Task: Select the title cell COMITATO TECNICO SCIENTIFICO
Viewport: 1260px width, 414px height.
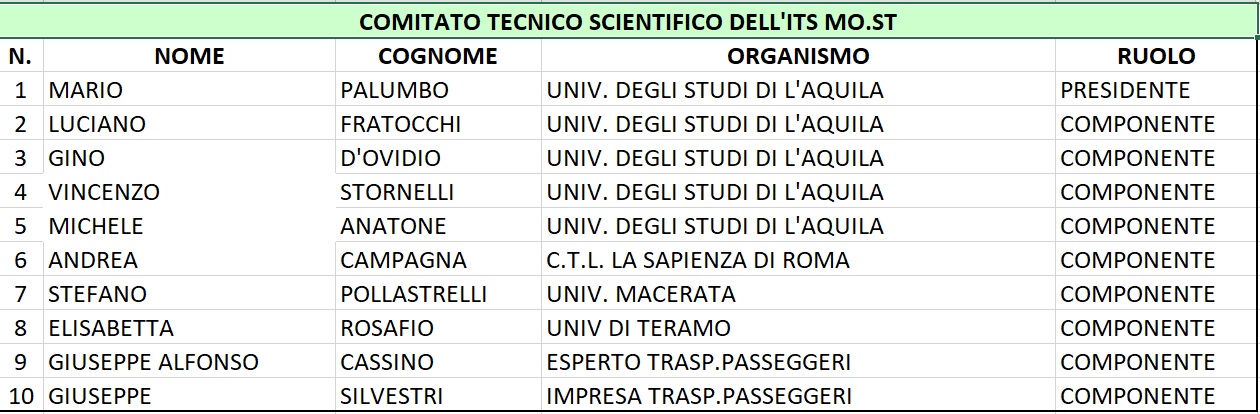Action: click(629, 21)
